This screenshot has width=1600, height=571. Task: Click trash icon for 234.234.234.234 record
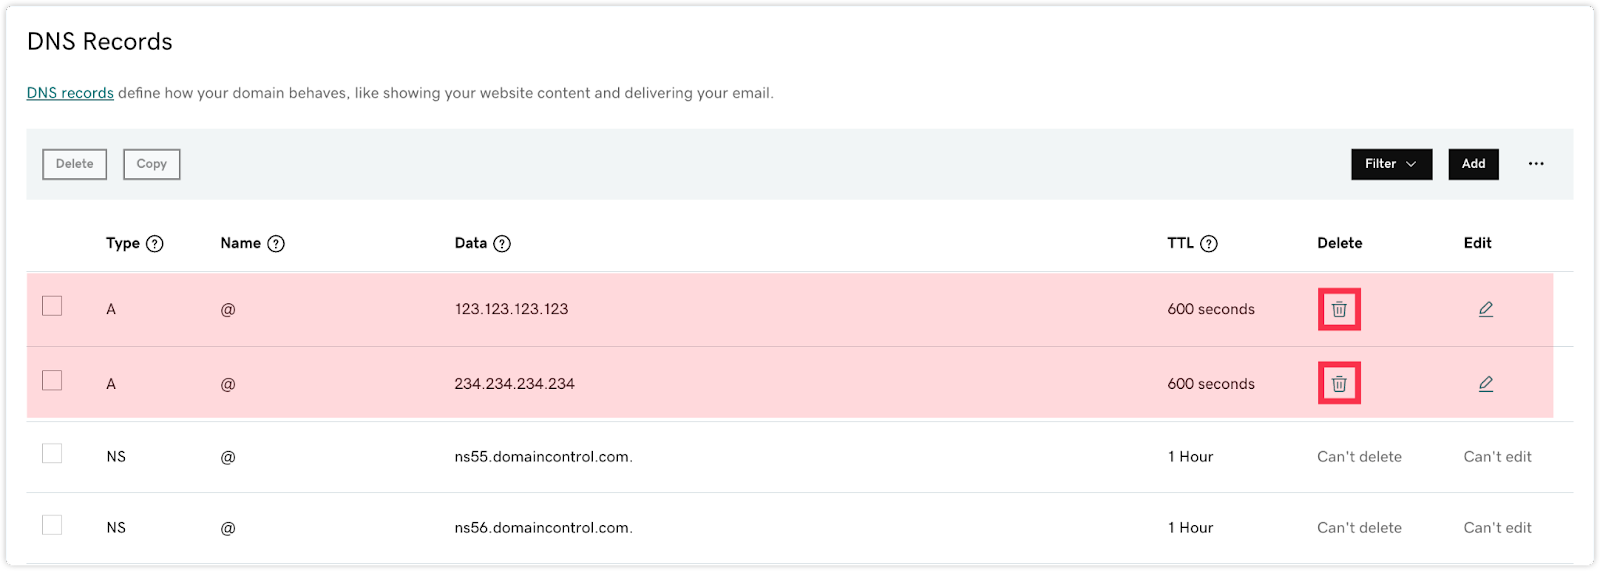point(1339,384)
